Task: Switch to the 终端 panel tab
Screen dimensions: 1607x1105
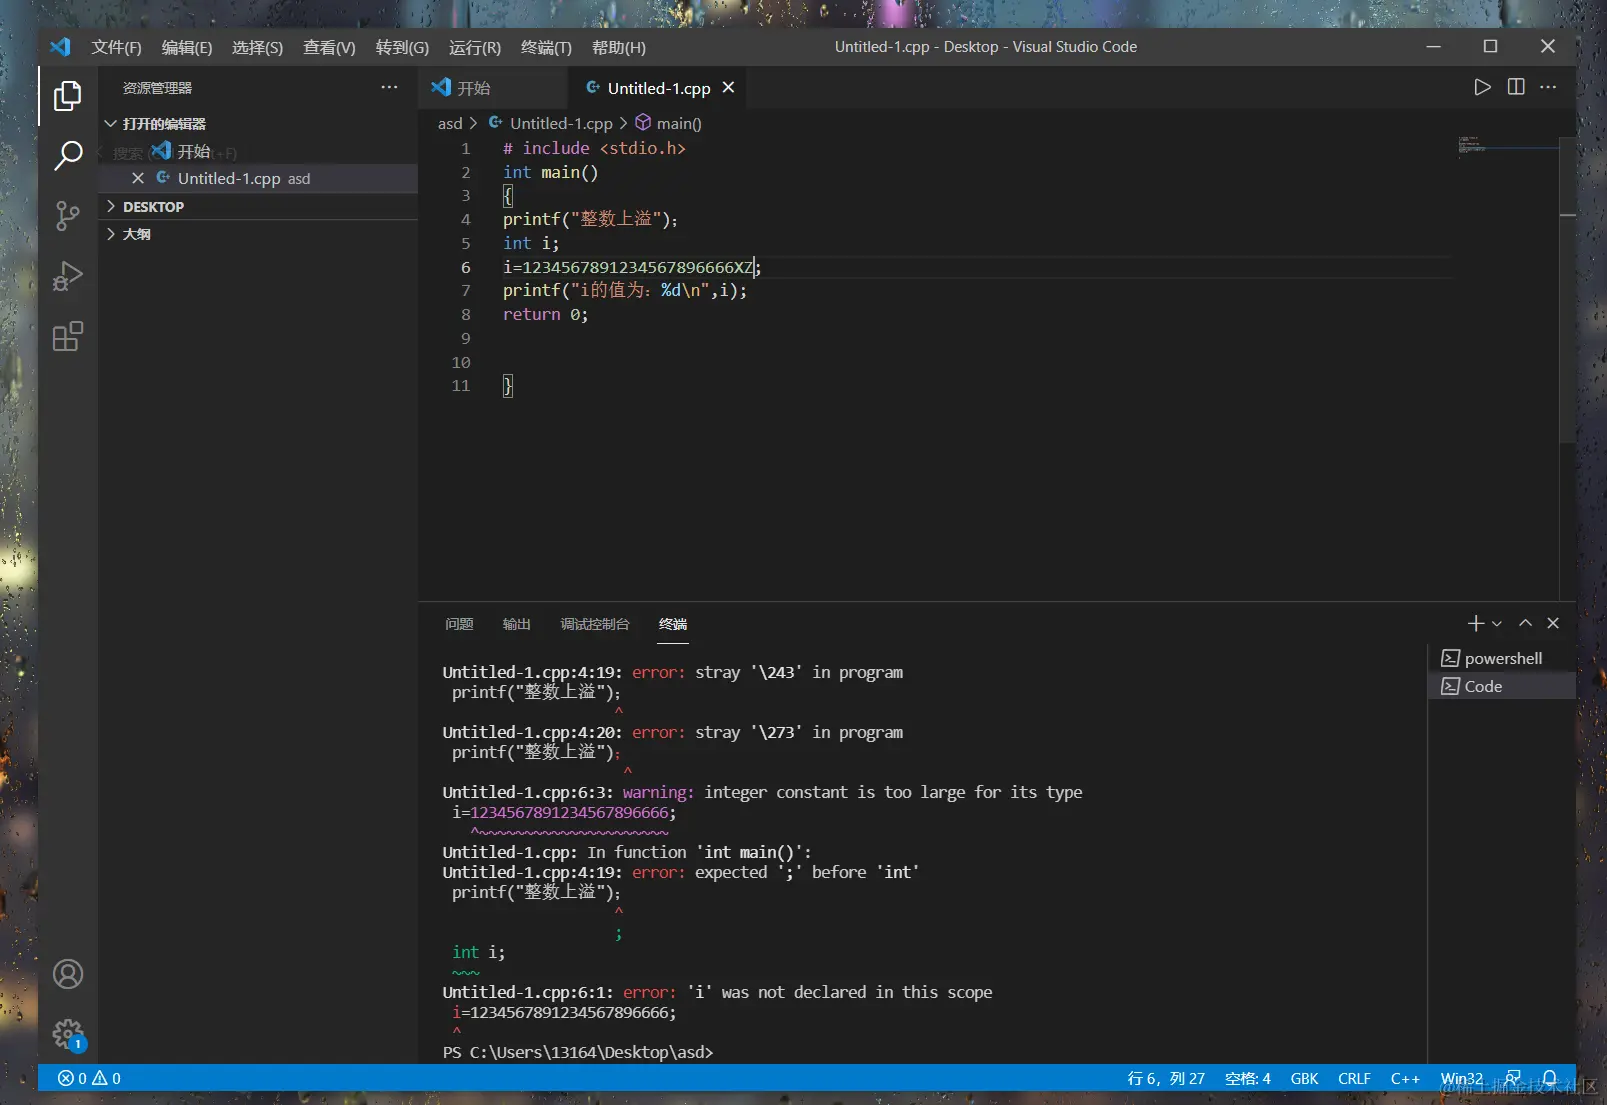Action: [673, 624]
